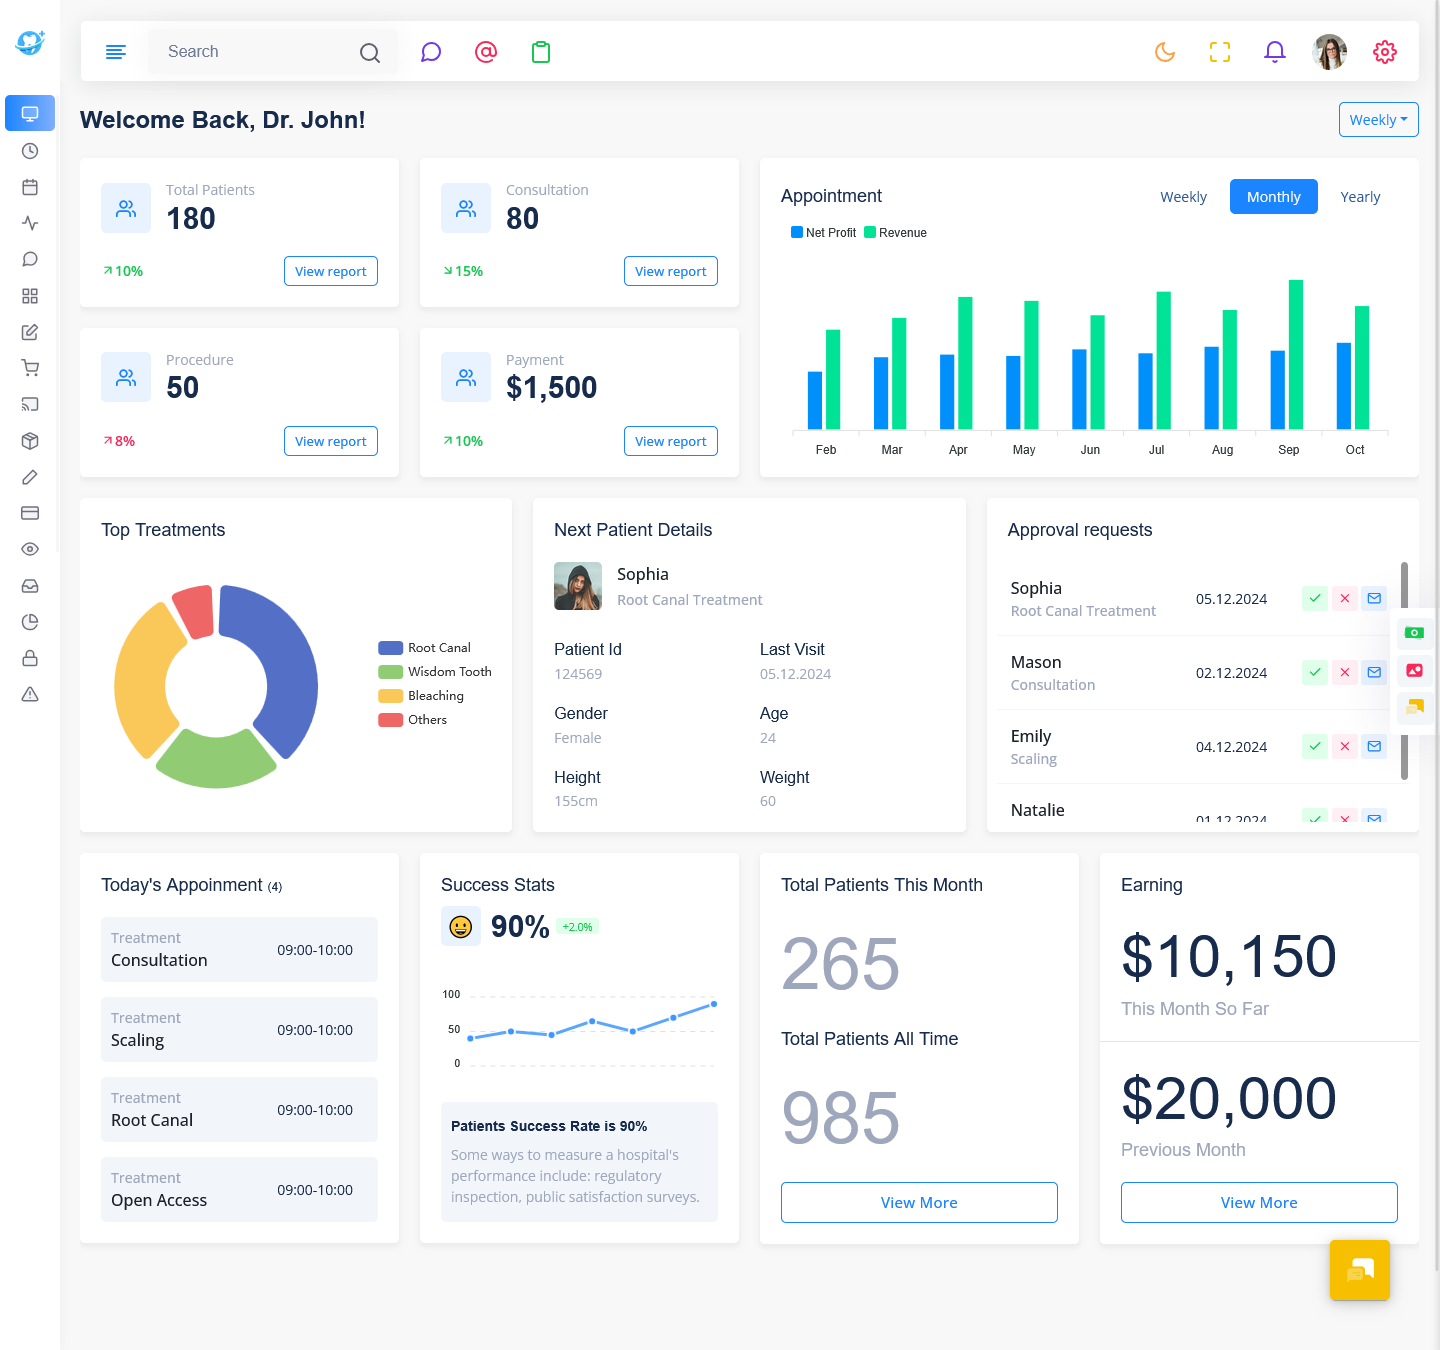The image size is (1440, 1350).
Task: Click View More under Earning card
Action: click(x=1258, y=1202)
